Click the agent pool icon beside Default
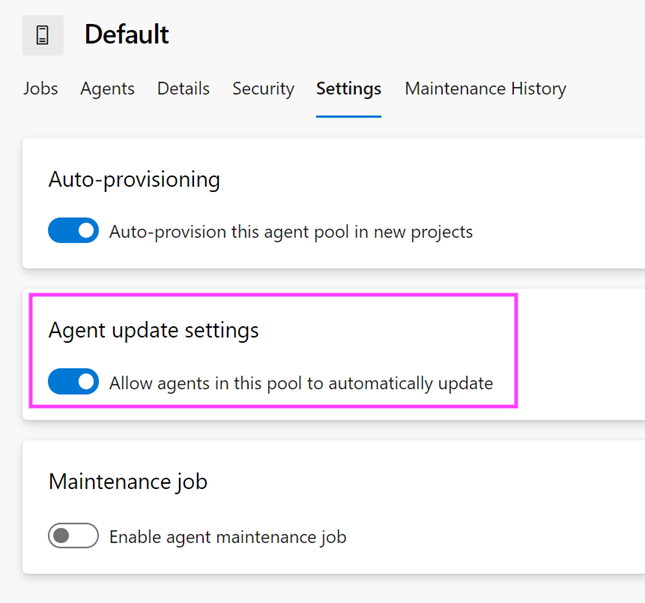This screenshot has height=603, width=645. pyautogui.click(x=42, y=35)
